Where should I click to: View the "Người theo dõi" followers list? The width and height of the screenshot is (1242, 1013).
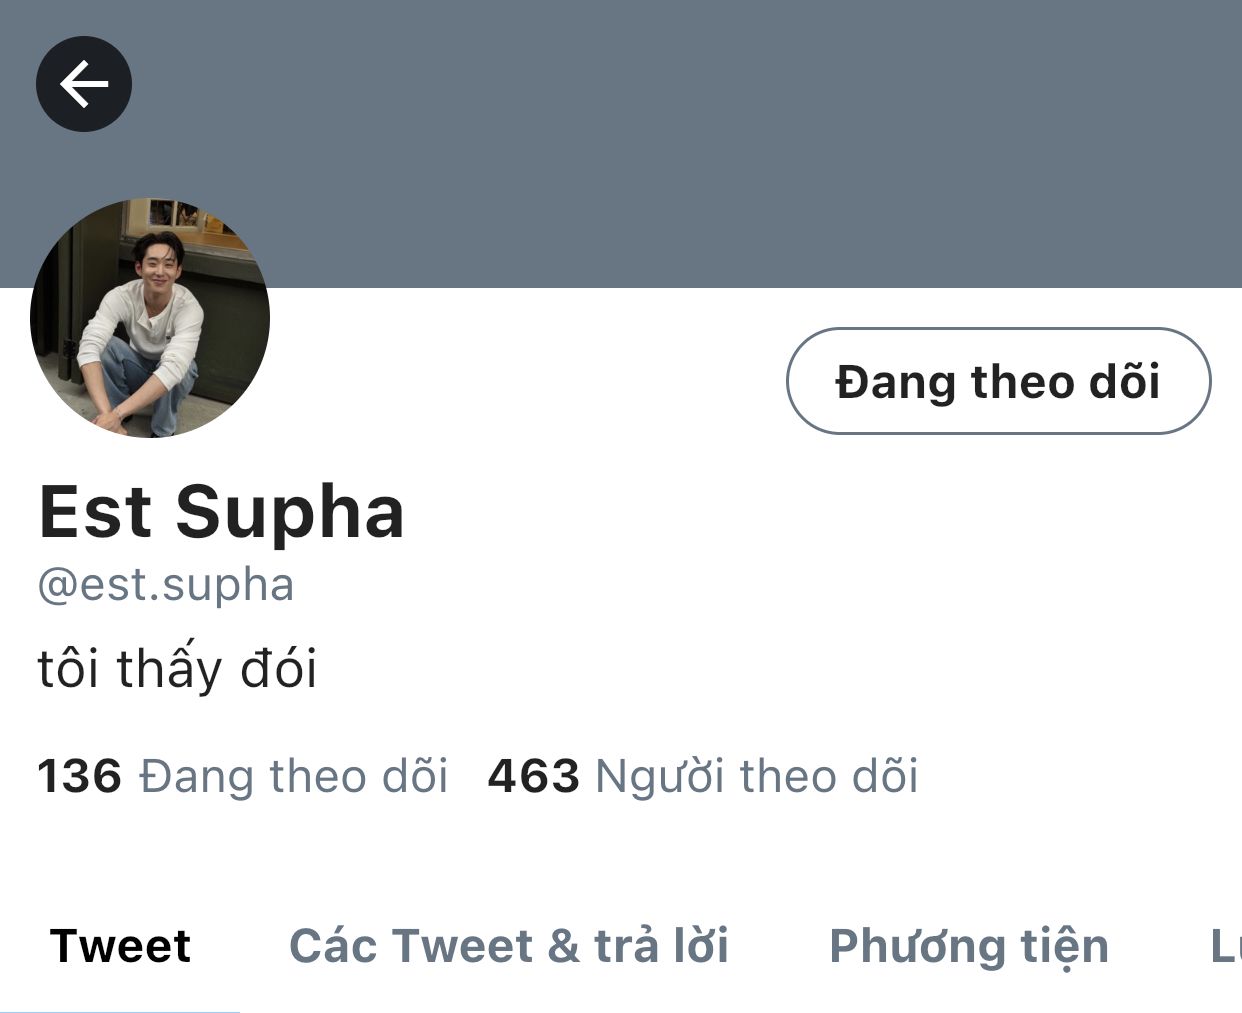(x=757, y=776)
